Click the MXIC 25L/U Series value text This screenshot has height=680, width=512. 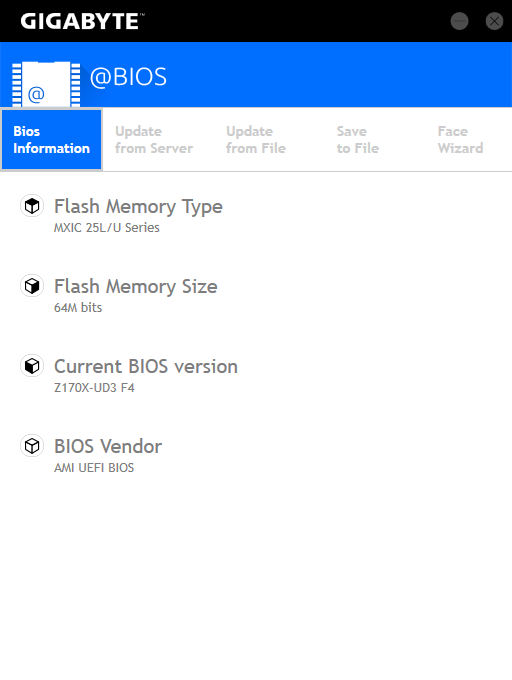107,228
